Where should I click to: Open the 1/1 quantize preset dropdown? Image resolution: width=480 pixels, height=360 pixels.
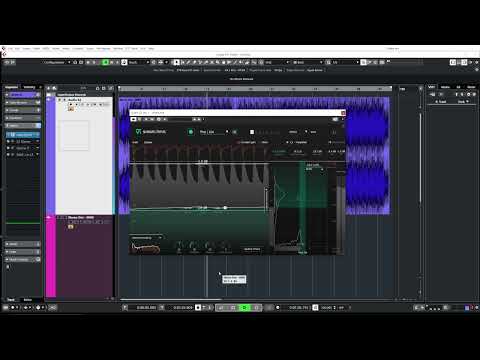(345, 62)
